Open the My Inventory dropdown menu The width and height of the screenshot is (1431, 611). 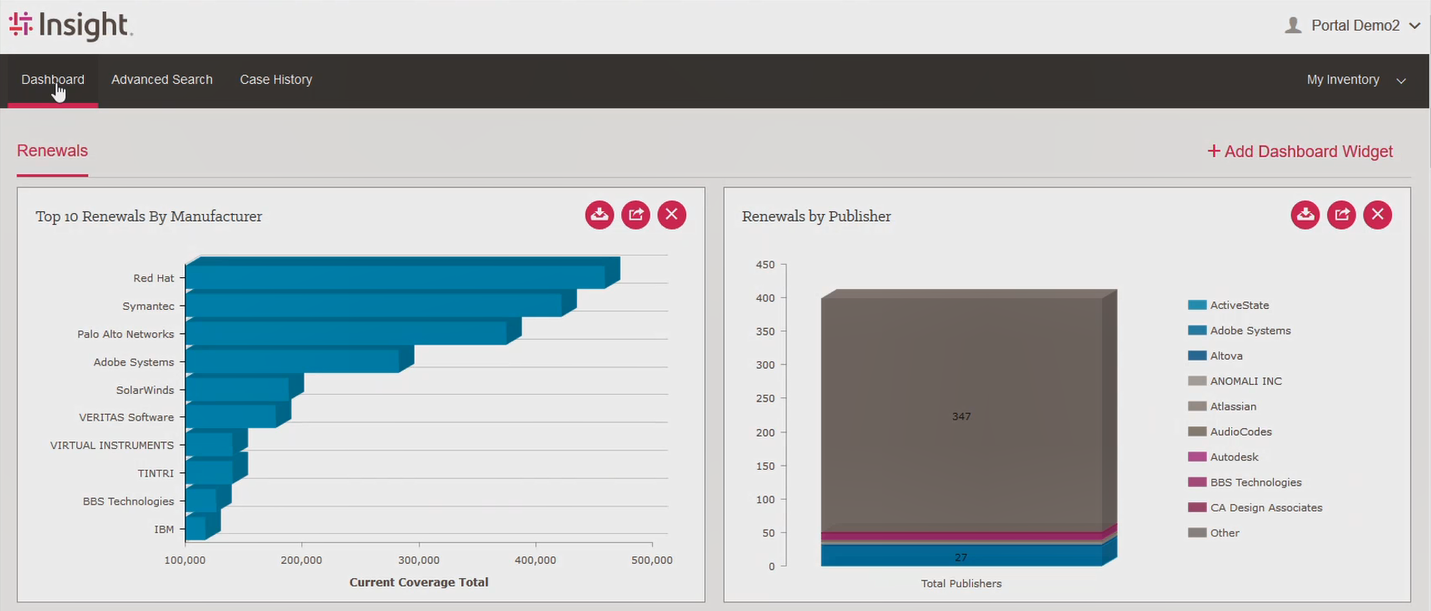(1355, 80)
